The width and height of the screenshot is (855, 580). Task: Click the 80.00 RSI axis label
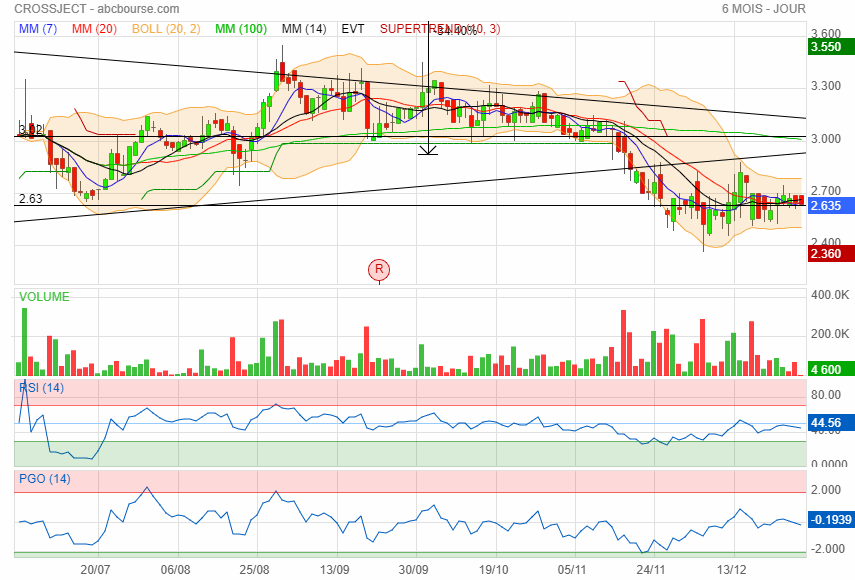(826, 395)
